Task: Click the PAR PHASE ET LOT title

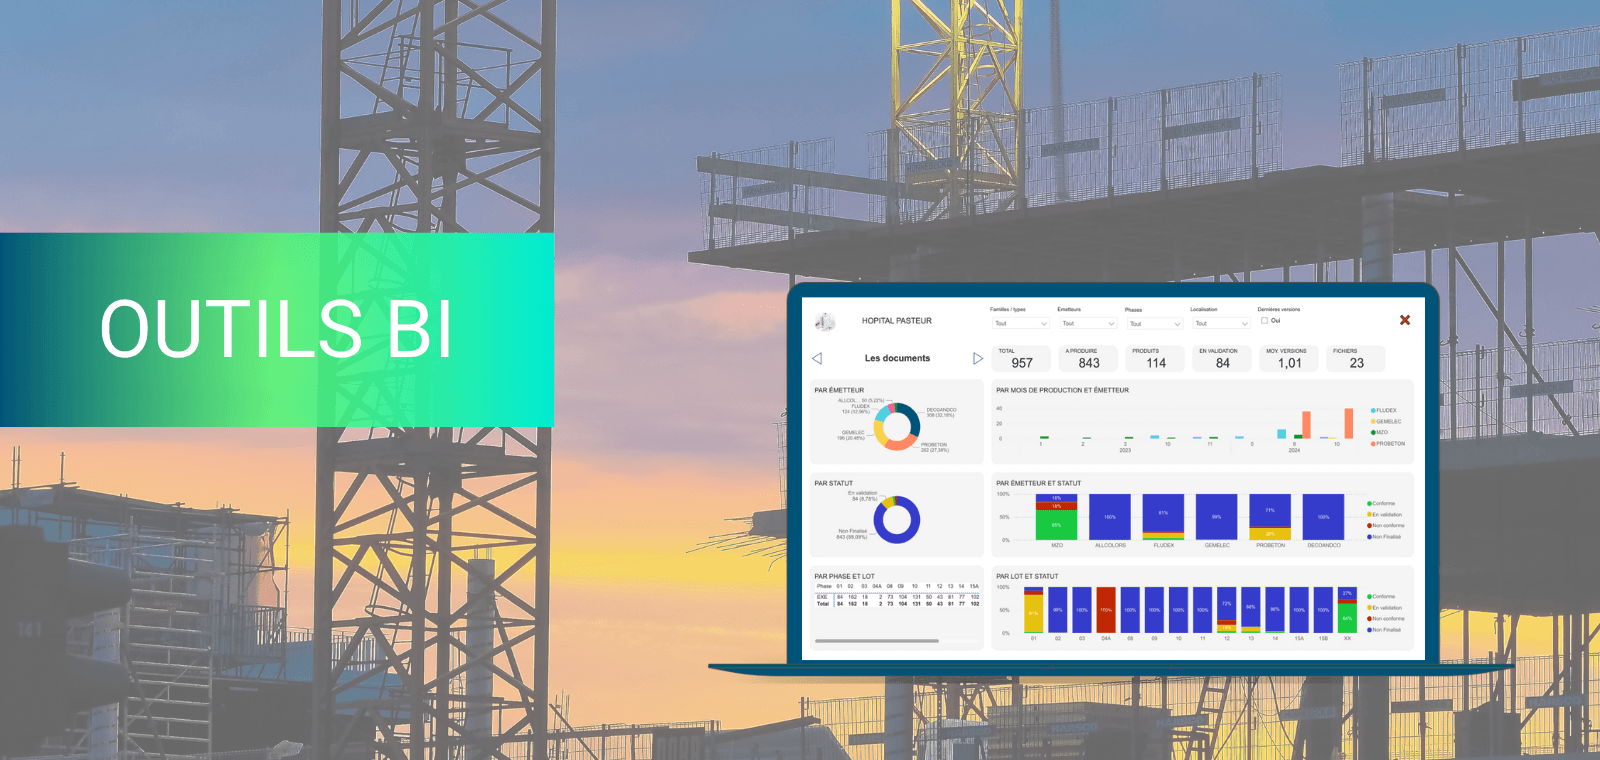Action: tap(844, 577)
